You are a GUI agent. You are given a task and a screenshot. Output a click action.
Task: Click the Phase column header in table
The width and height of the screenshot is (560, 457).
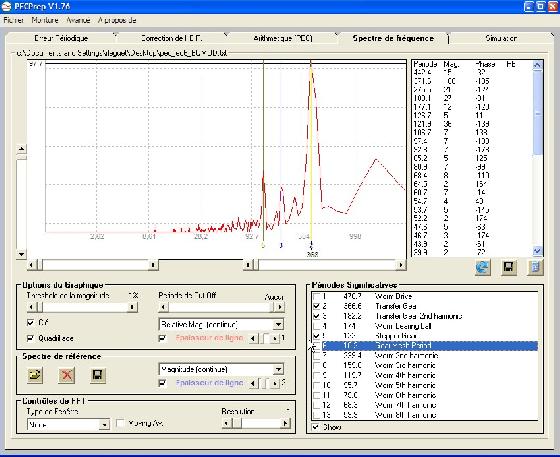[x=485, y=65]
